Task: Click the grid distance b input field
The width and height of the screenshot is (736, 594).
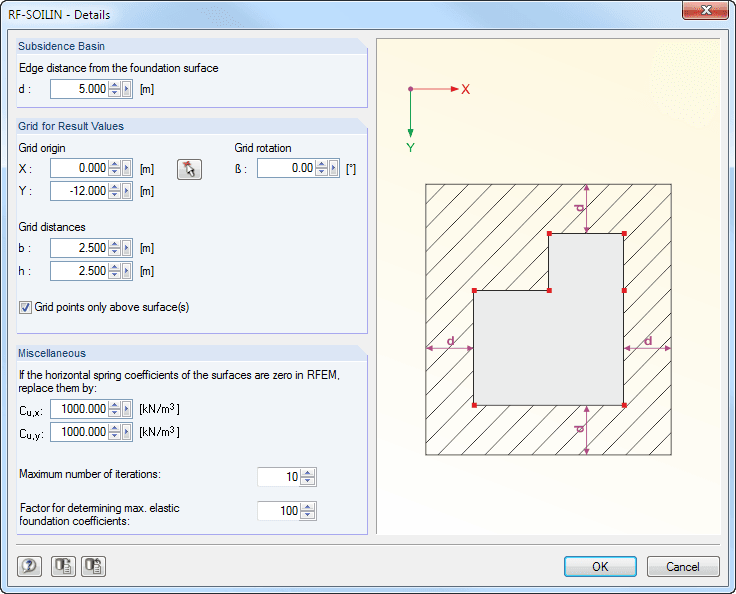Action: pos(79,248)
